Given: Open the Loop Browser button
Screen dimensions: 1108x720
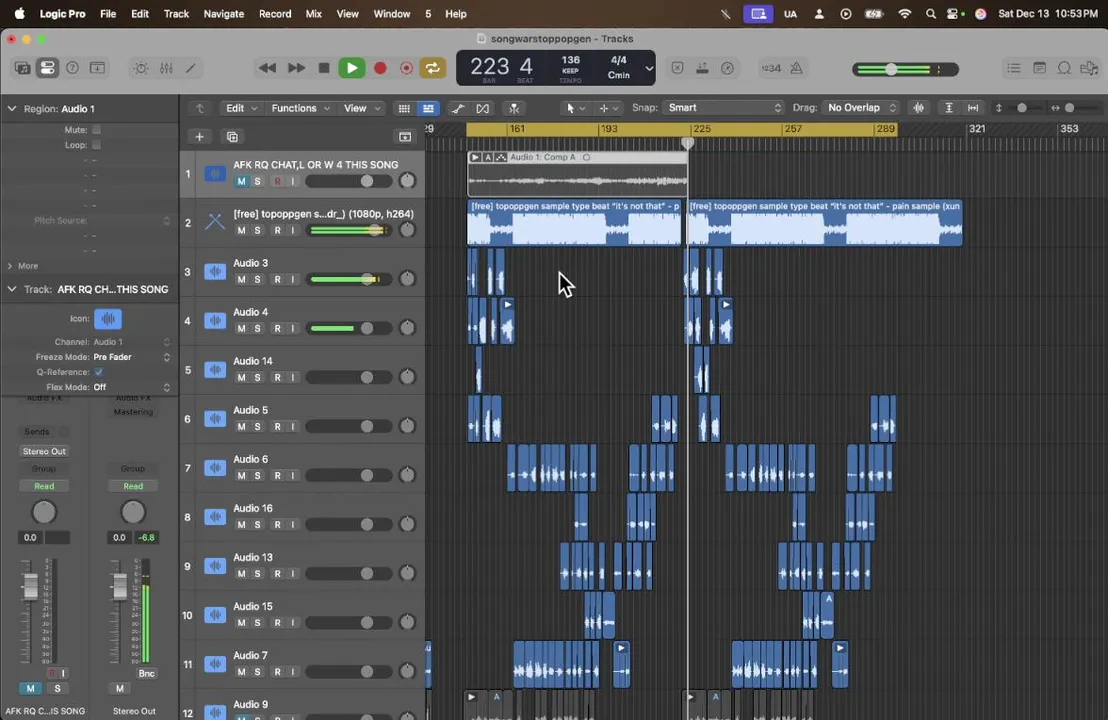Looking at the screenshot, I should (1064, 69).
